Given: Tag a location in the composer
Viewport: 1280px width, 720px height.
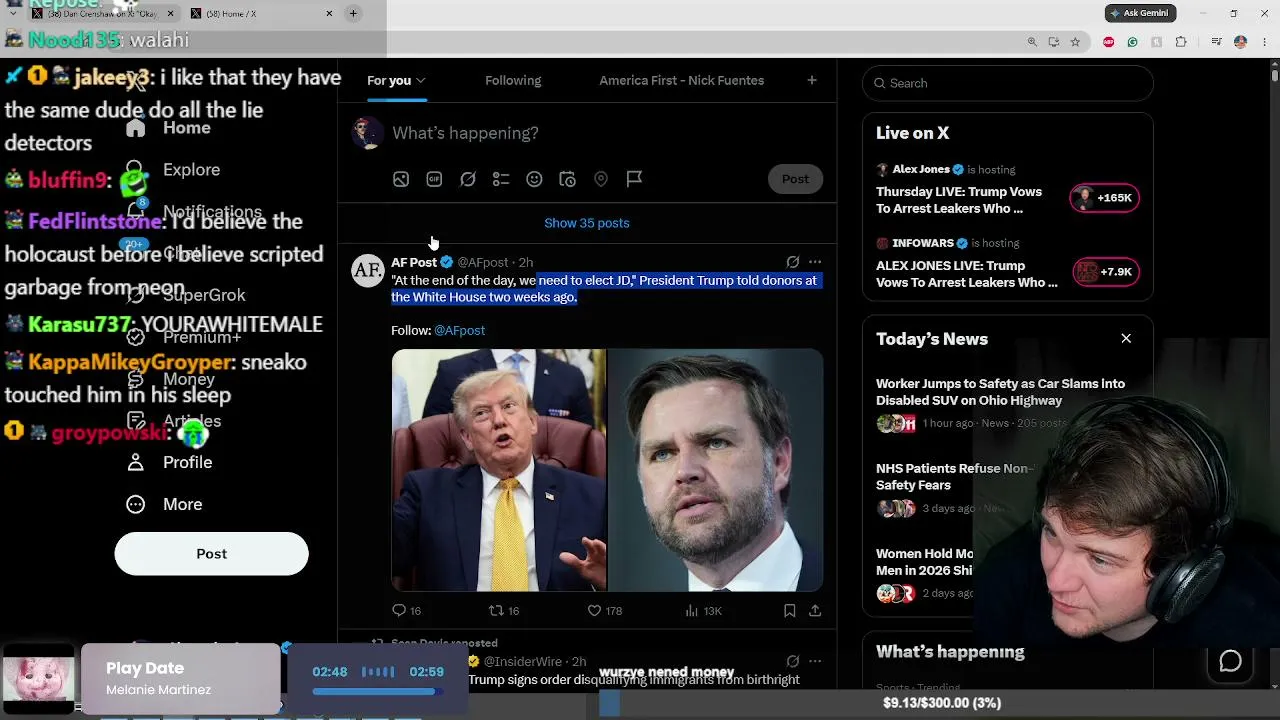Looking at the screenshot, I should [x=601, y=179].
